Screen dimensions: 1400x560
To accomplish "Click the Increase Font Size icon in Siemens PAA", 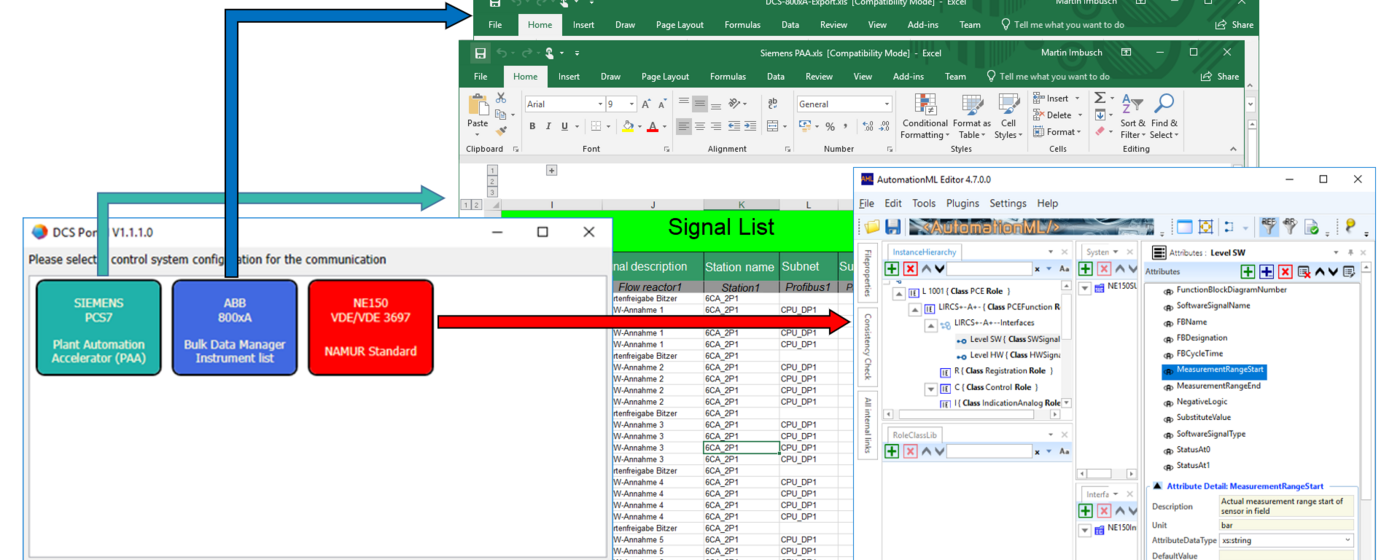I will pos(646,104).
